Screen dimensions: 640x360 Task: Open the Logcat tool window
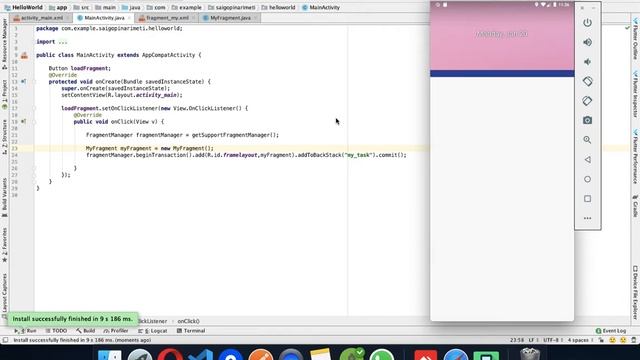[x=153, y=331]
